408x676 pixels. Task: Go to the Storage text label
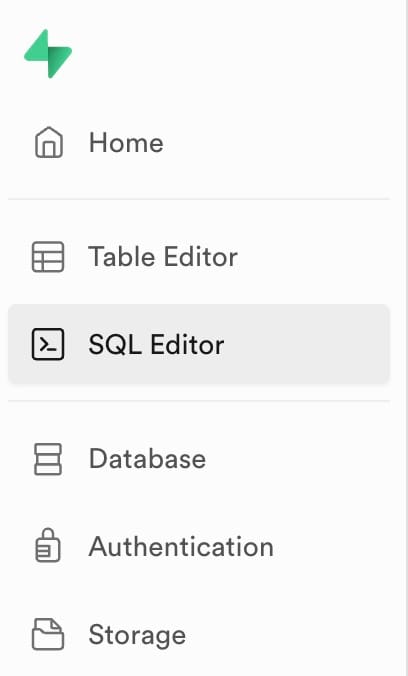[137, 635]
